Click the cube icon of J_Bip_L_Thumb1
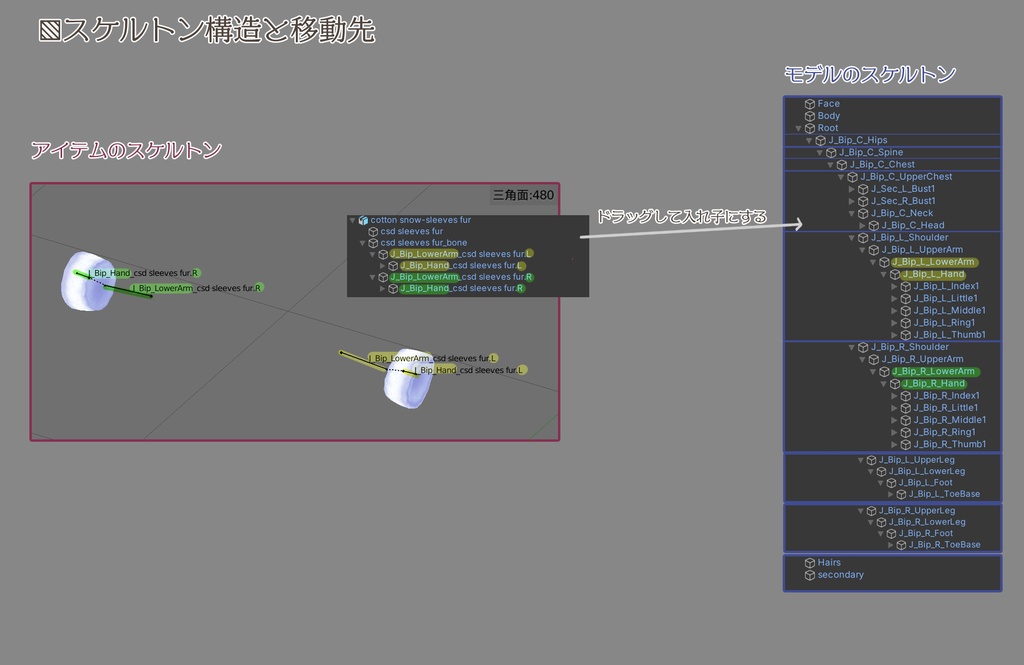This screenshot has width=1024, height=665. click(x=906, y=335)
